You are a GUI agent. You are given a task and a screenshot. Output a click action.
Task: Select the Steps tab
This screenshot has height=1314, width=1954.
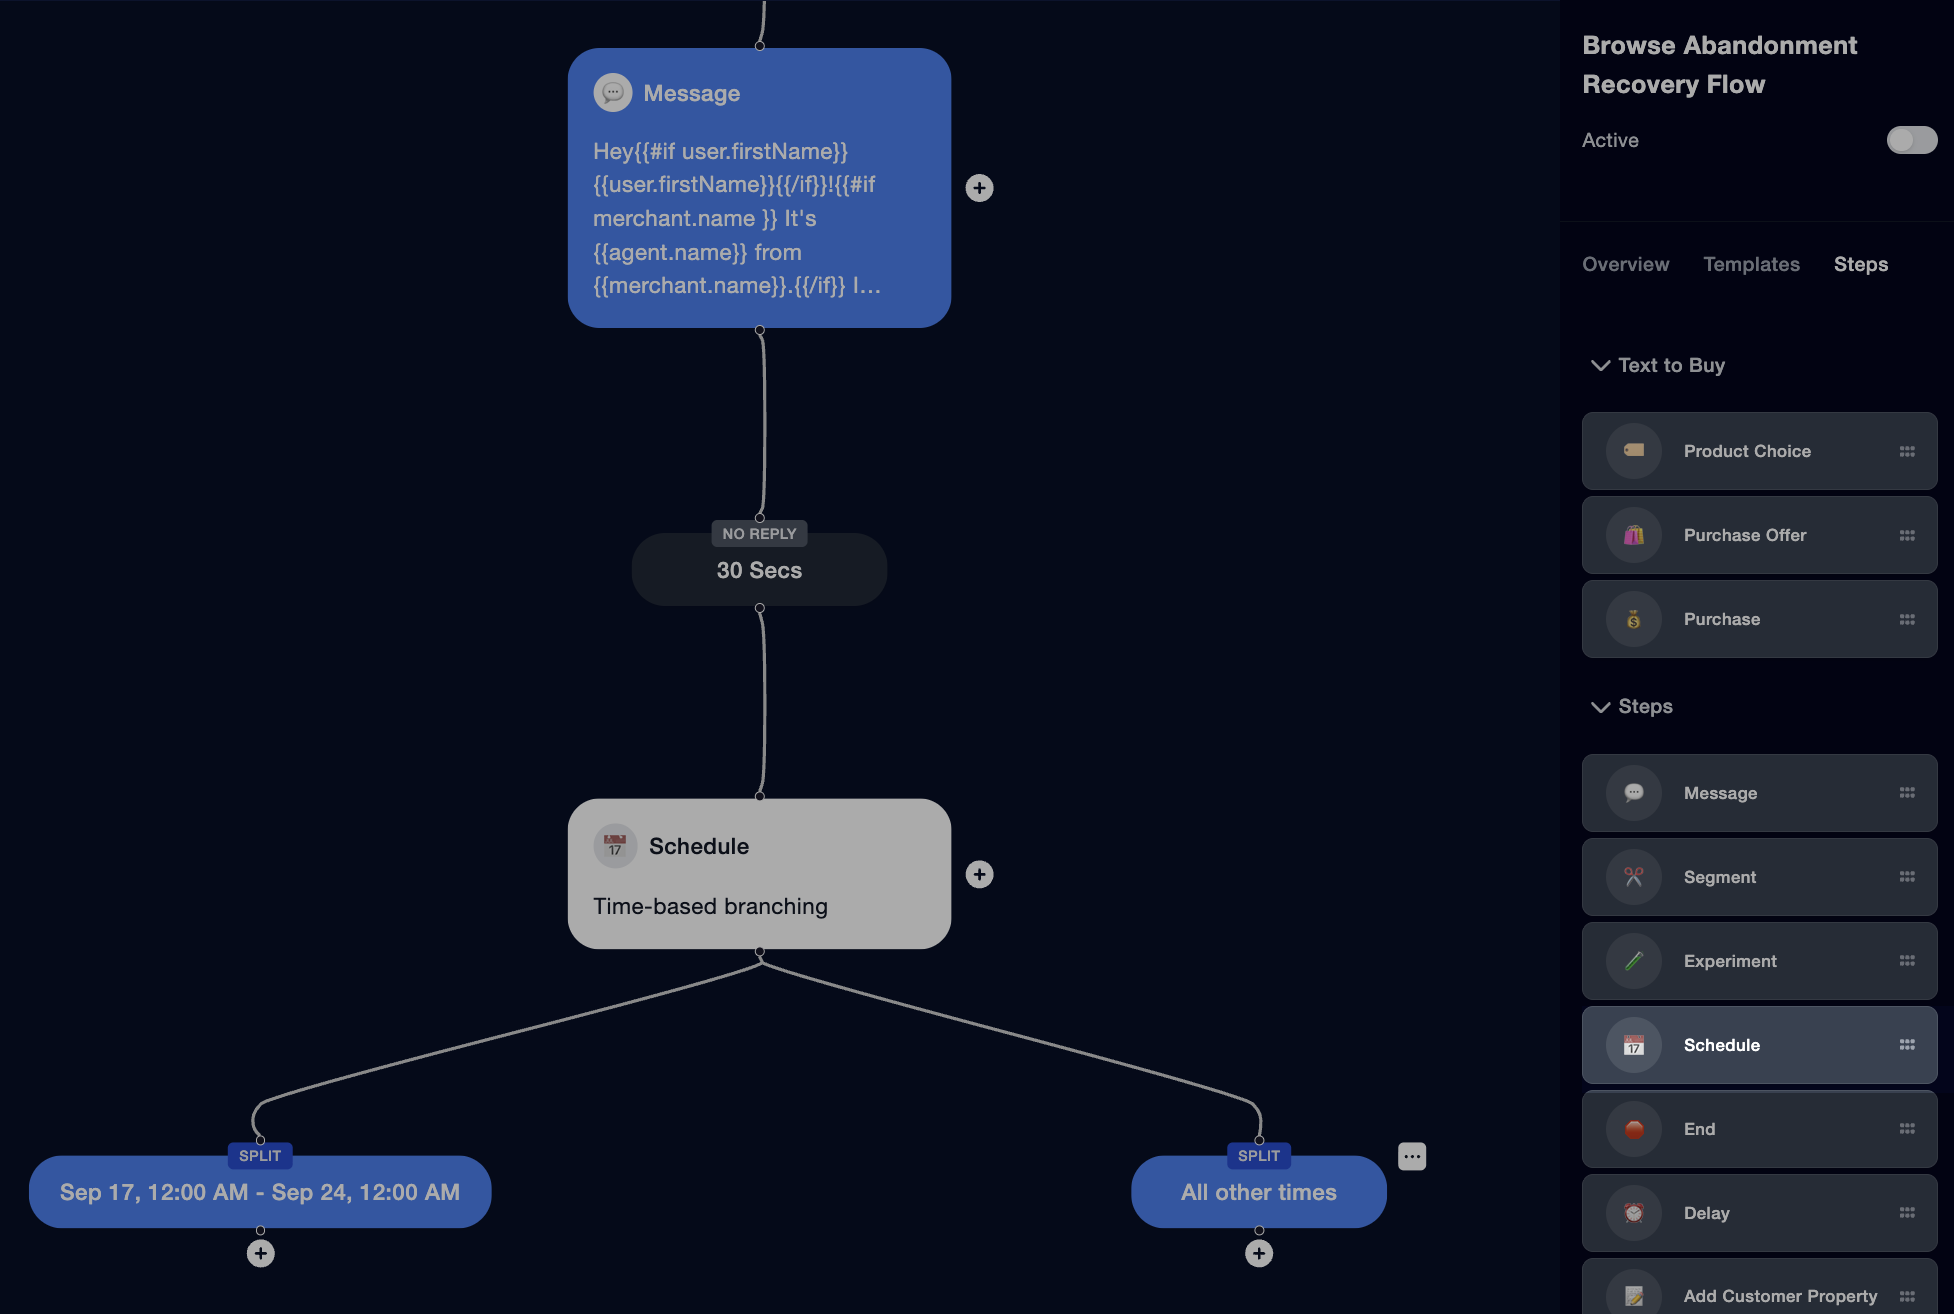click(x=1860, y=264)
